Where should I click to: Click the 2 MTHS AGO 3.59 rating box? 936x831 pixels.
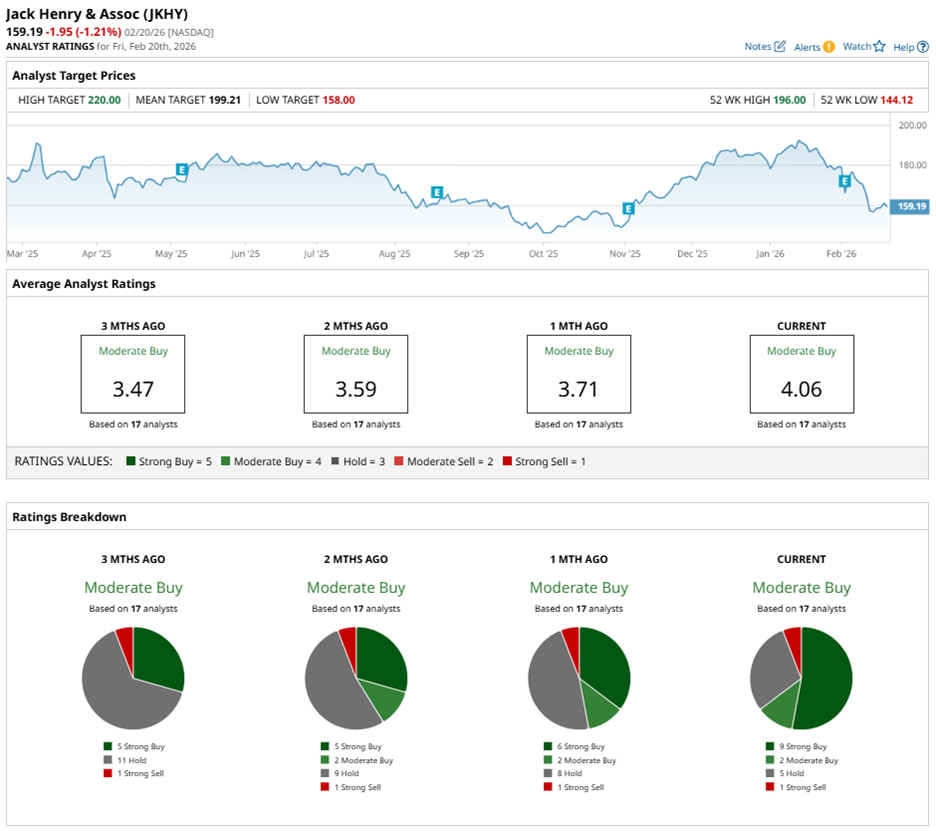(356, 374)
